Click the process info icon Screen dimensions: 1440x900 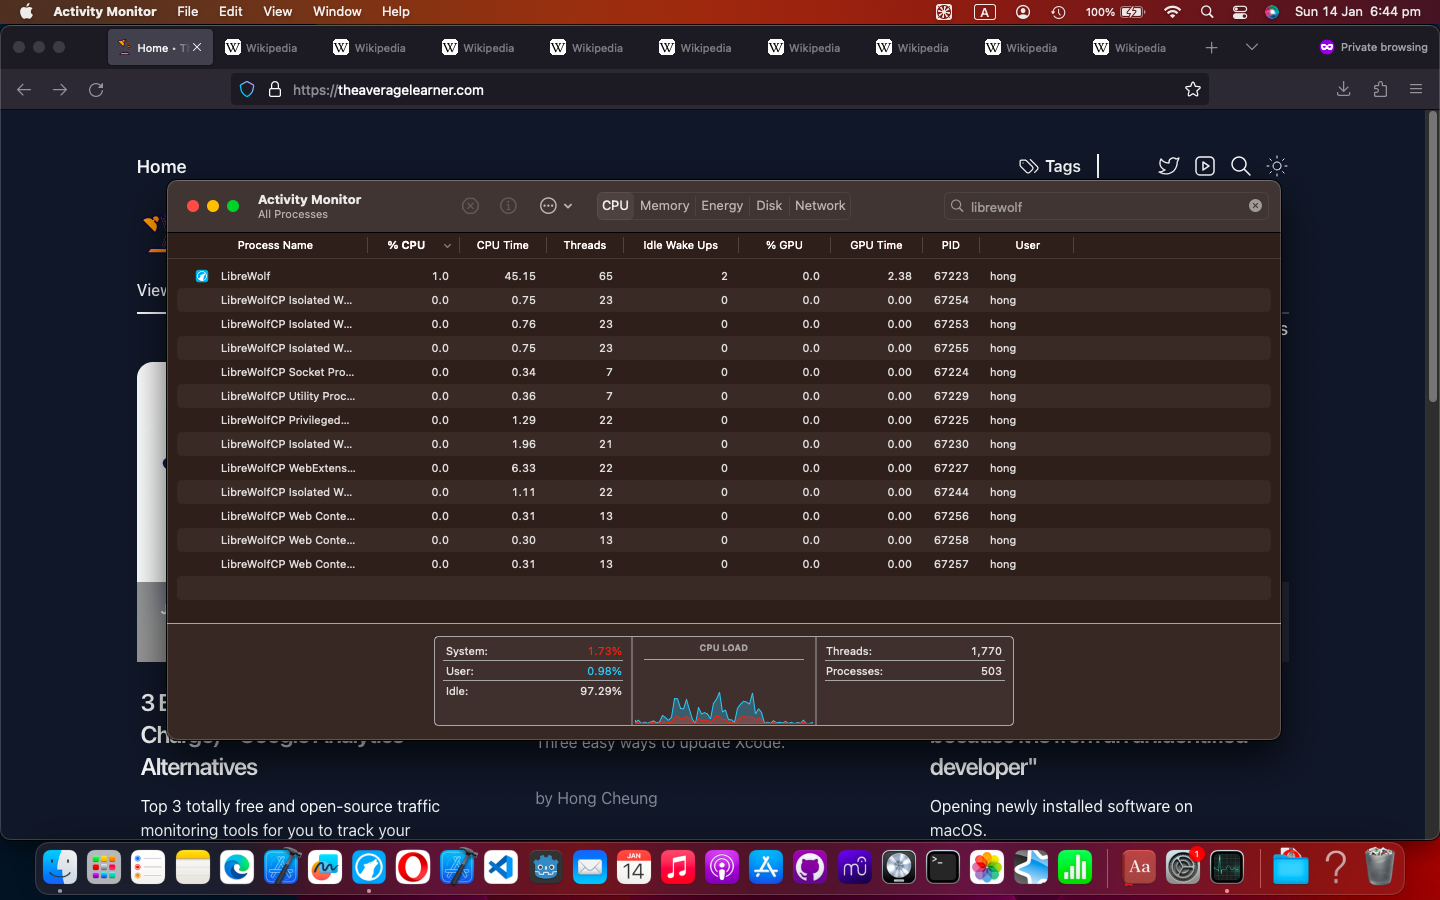508,206
